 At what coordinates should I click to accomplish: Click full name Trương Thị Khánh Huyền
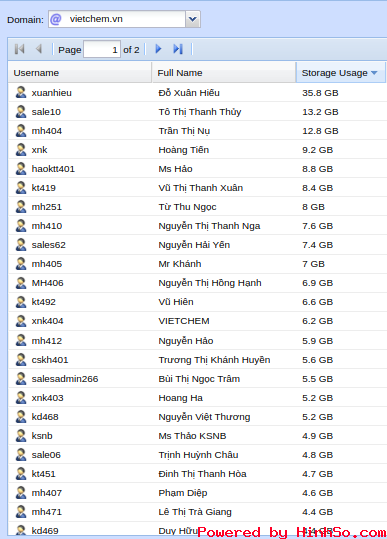(x=214, y=360)
